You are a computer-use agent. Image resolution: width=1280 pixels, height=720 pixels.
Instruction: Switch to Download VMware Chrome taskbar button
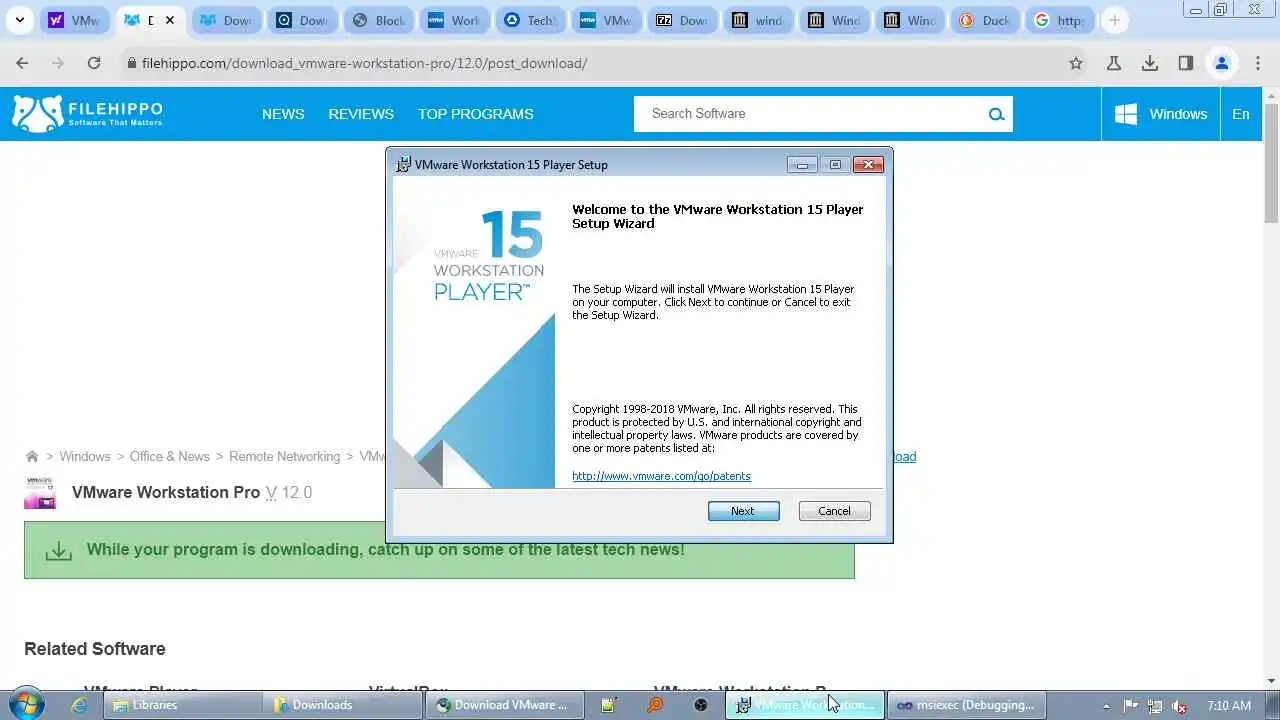[503, 705]
